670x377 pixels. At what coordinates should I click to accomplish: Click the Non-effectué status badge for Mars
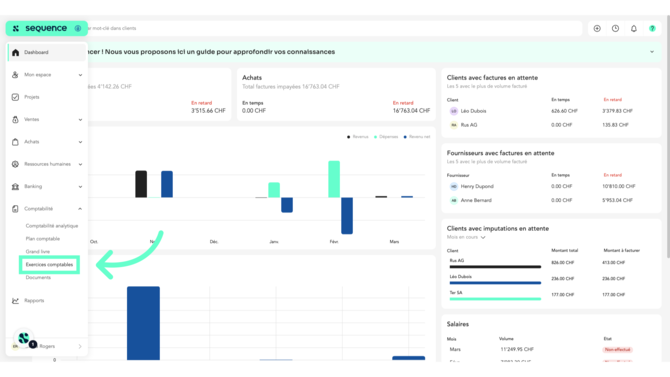pyautogui.click(x=617, y=350)
